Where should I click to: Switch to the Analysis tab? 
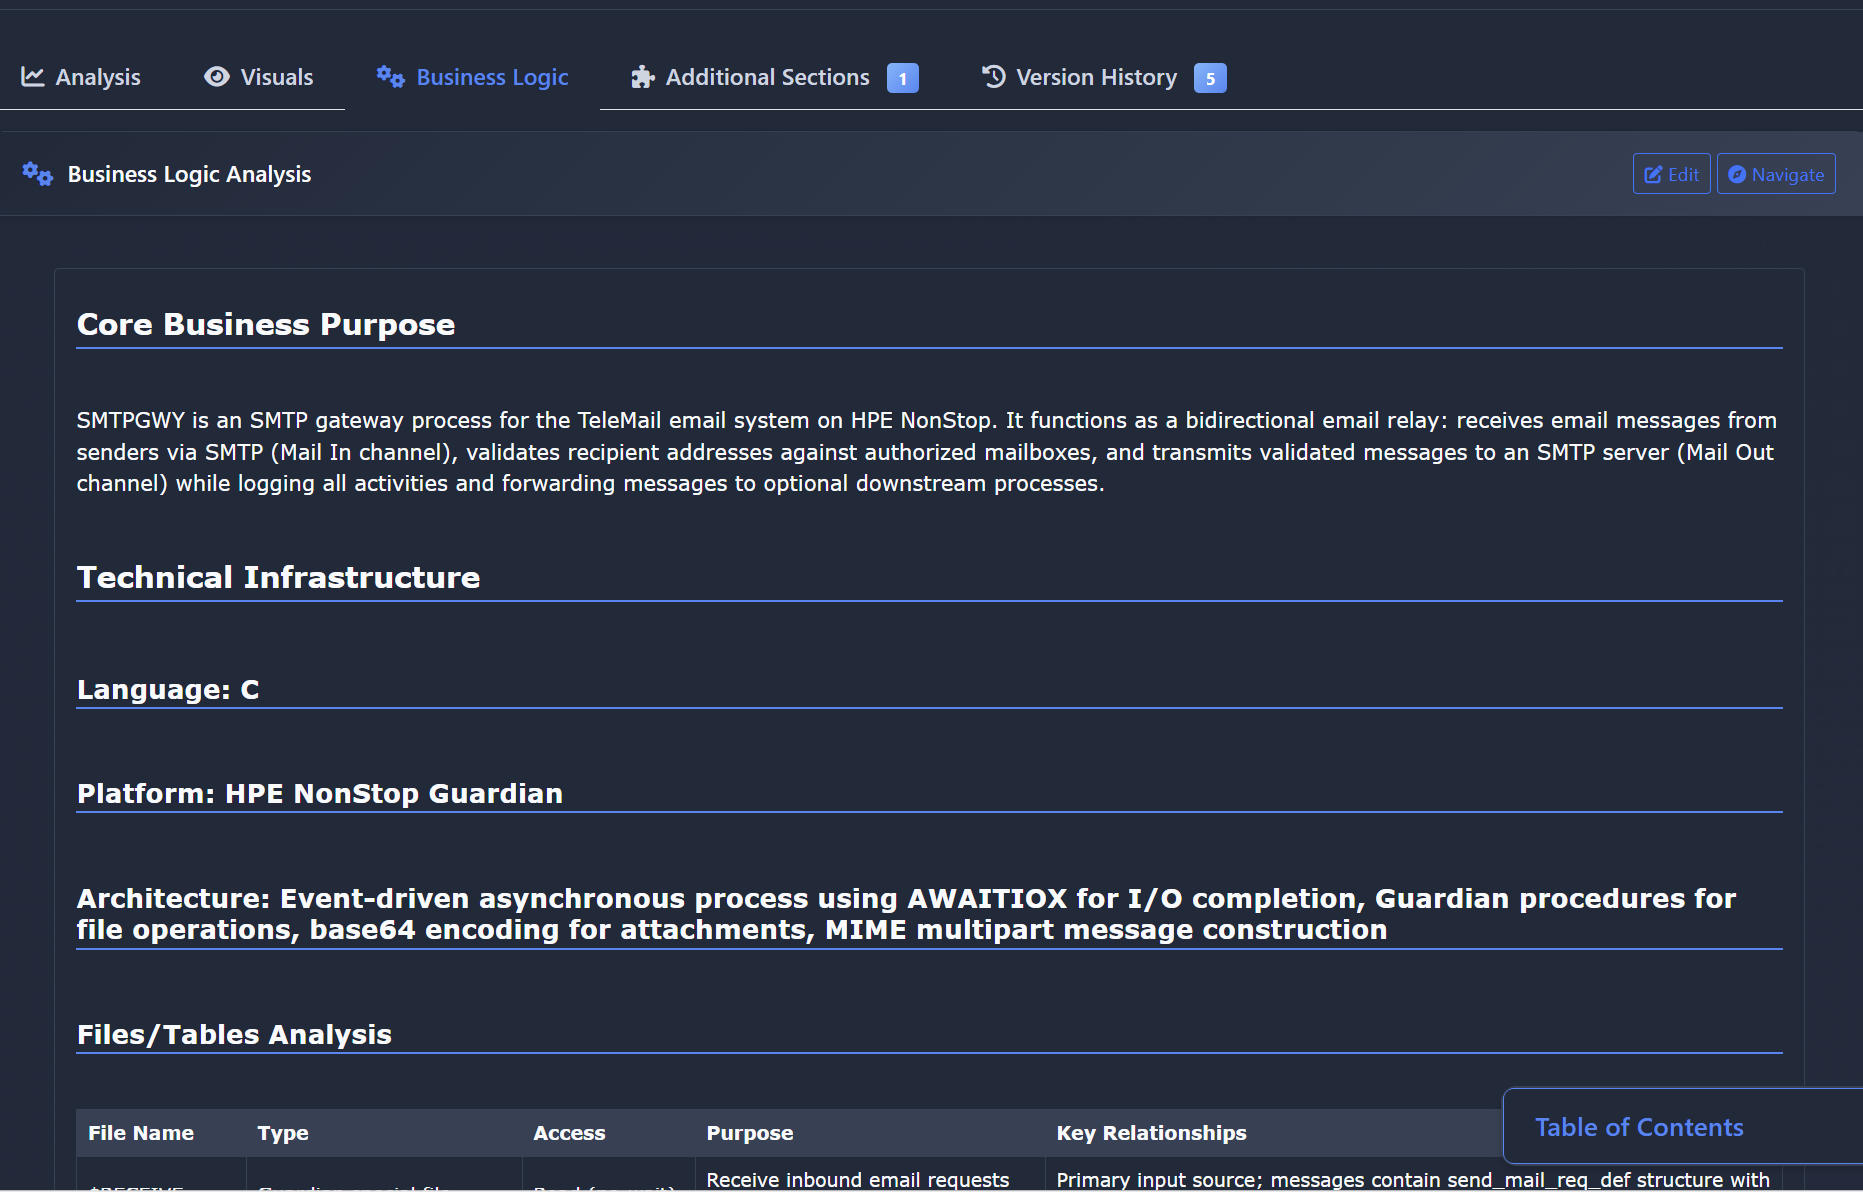97,77
